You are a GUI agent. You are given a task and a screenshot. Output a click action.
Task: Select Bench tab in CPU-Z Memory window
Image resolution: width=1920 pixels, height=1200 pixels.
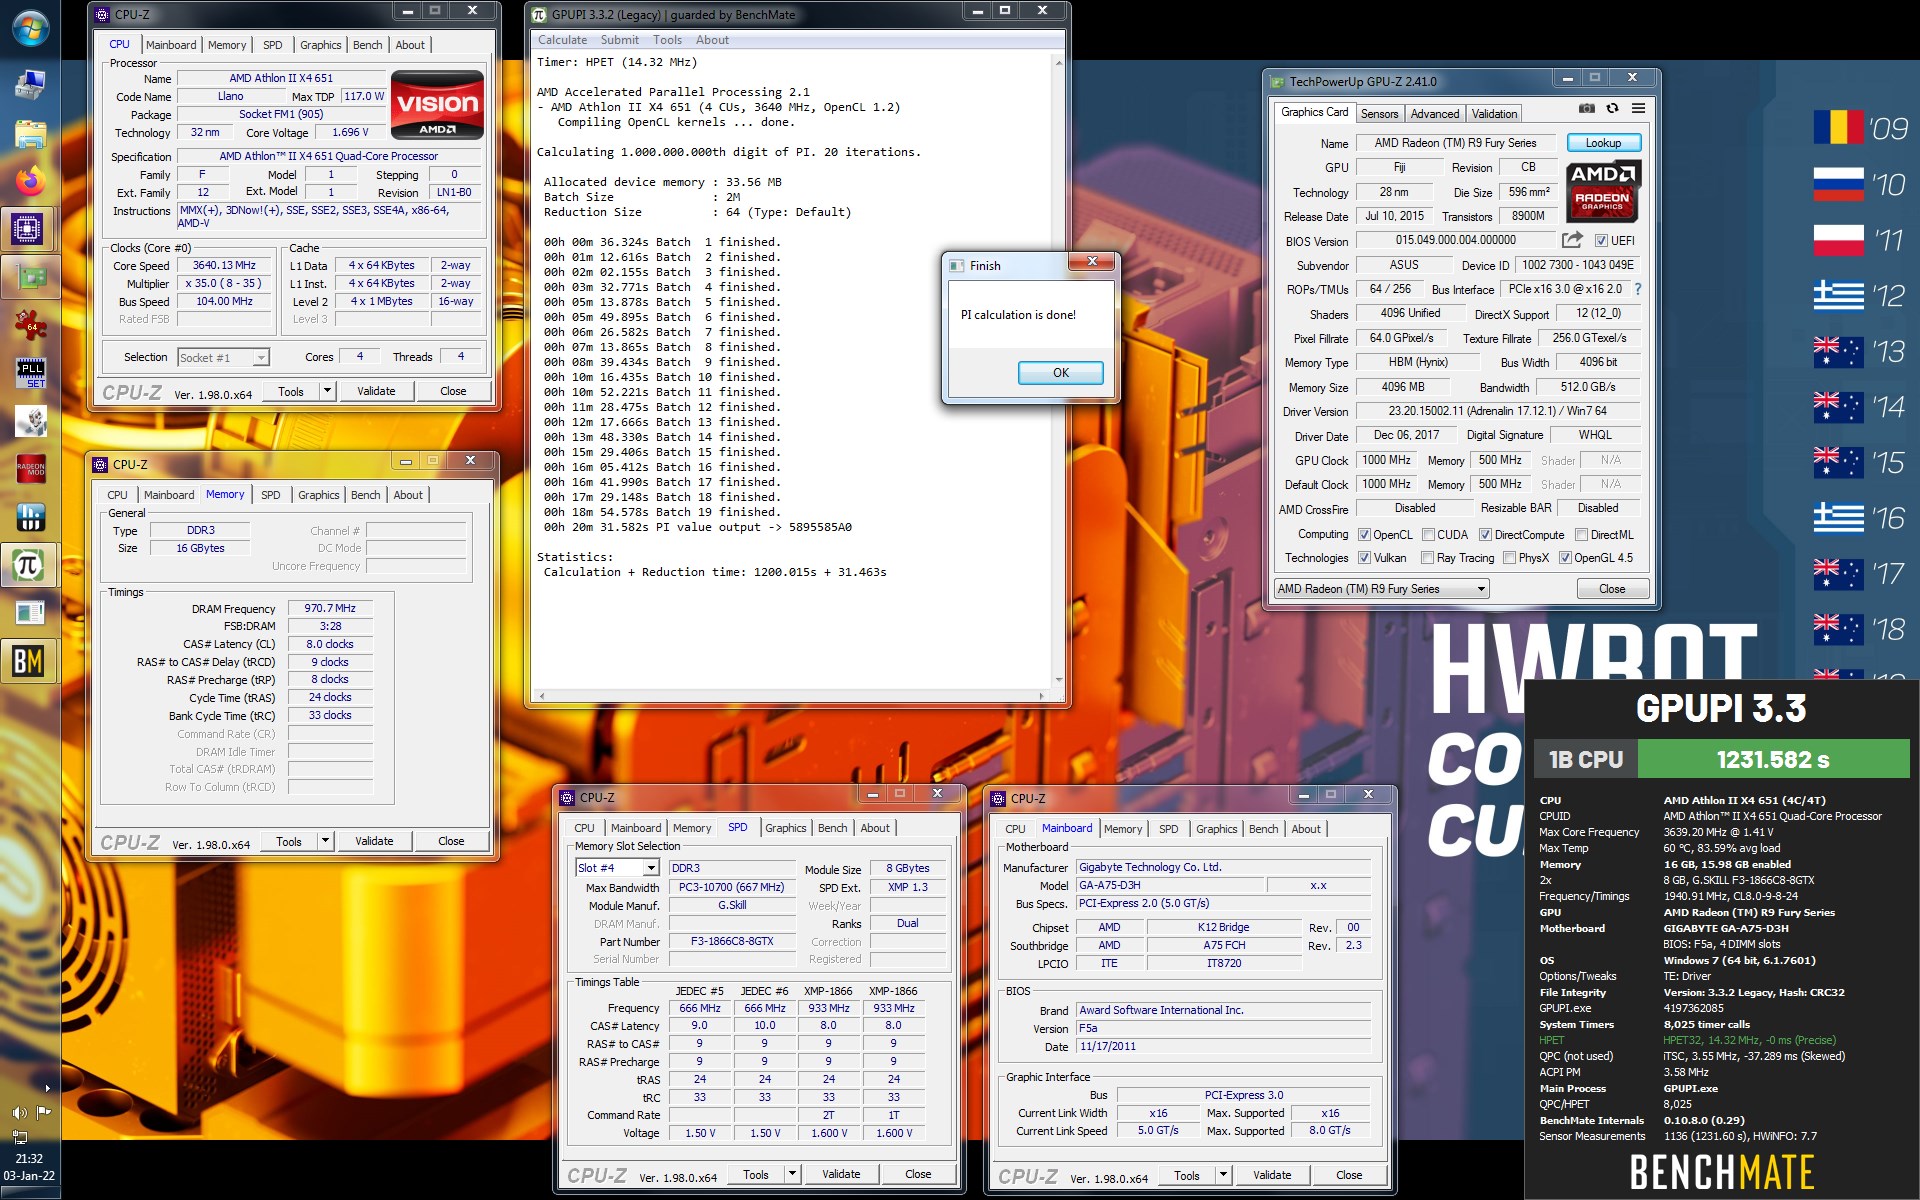point(366,495)
